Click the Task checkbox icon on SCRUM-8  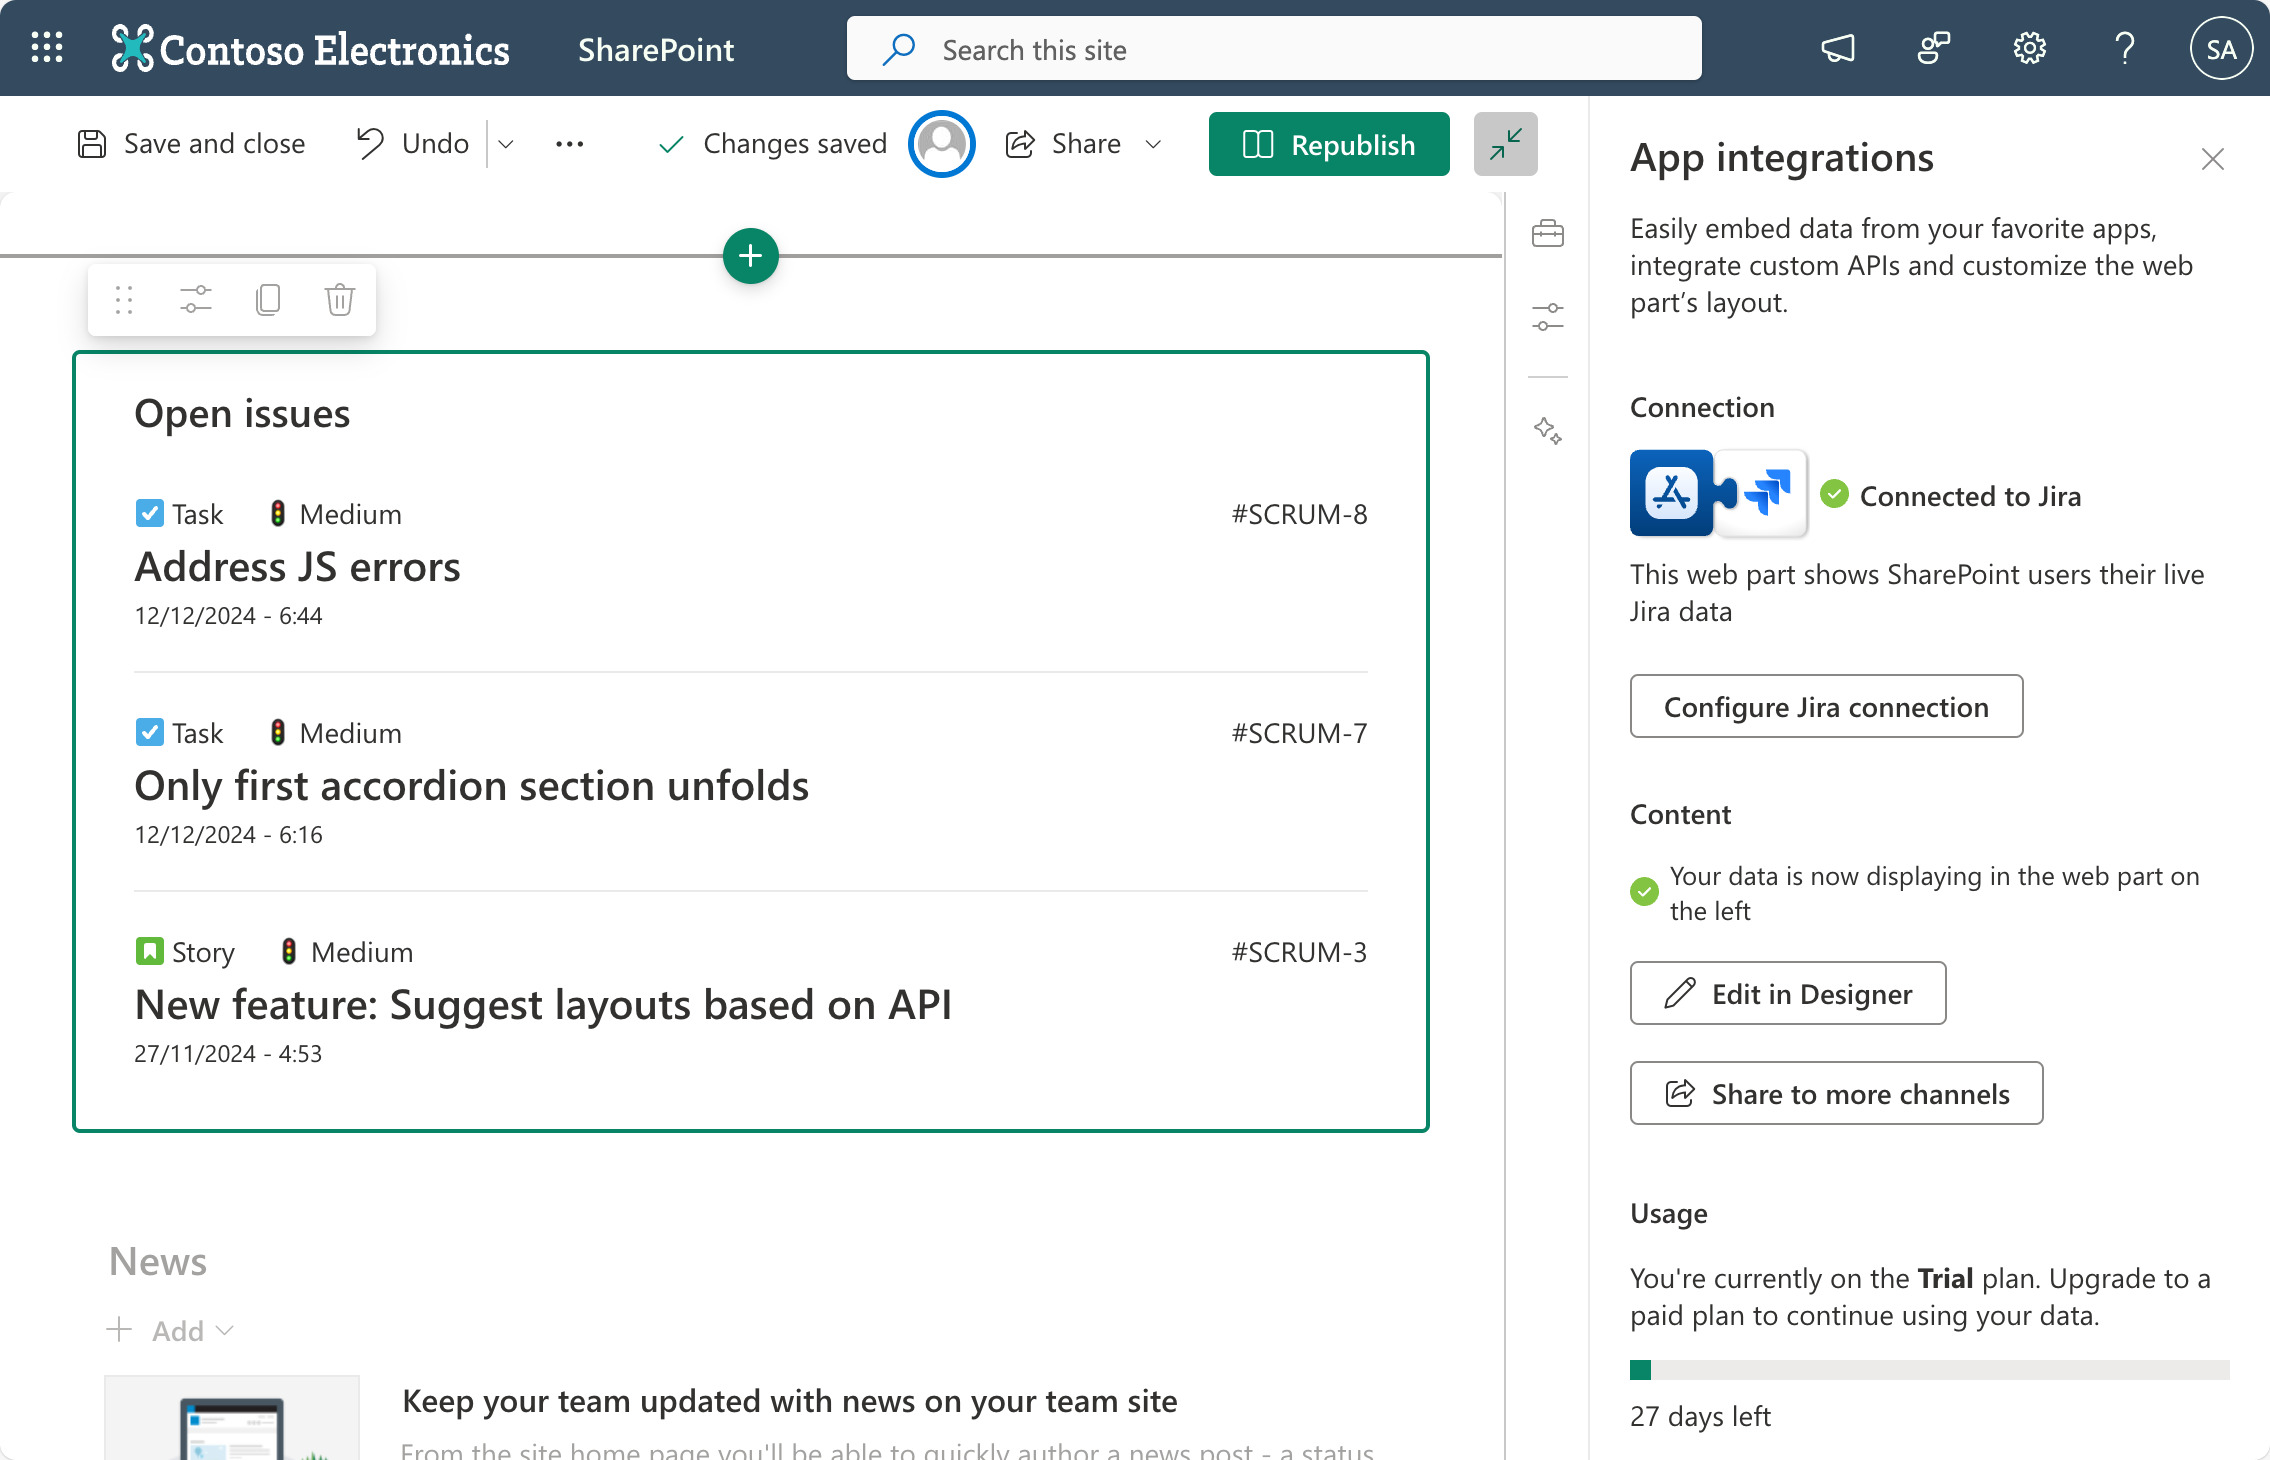click(x=150, y=514)
